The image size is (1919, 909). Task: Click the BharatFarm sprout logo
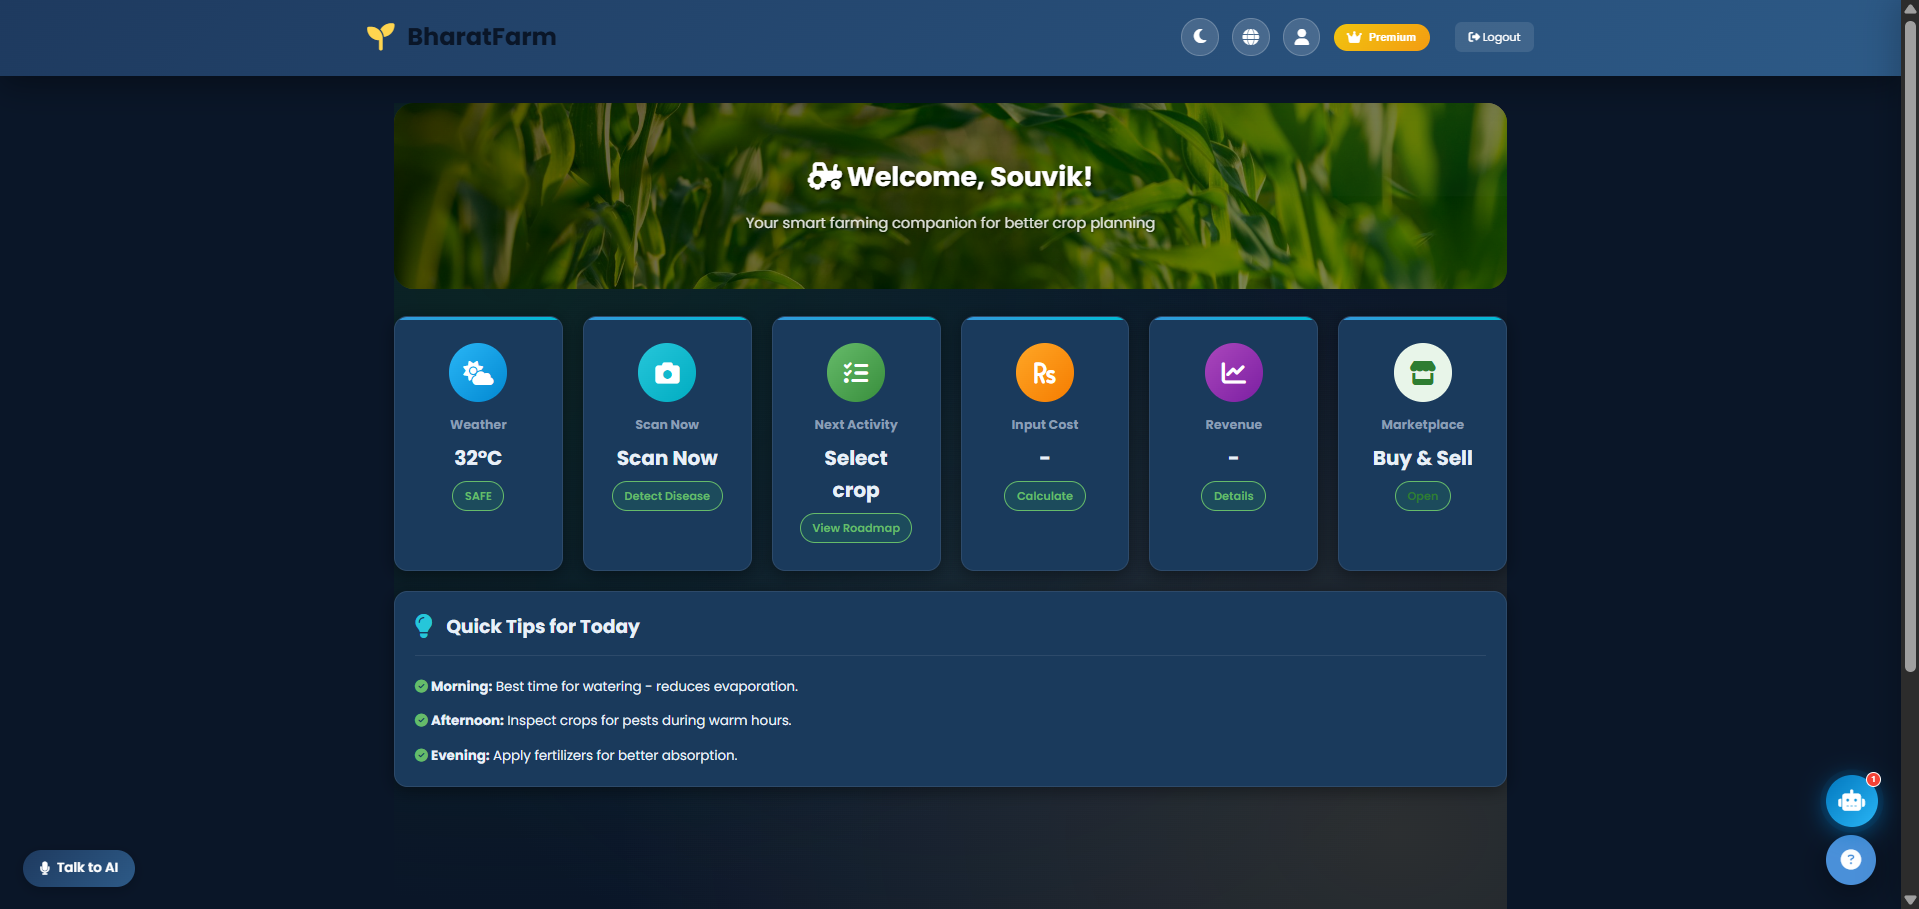click(380, 37)
